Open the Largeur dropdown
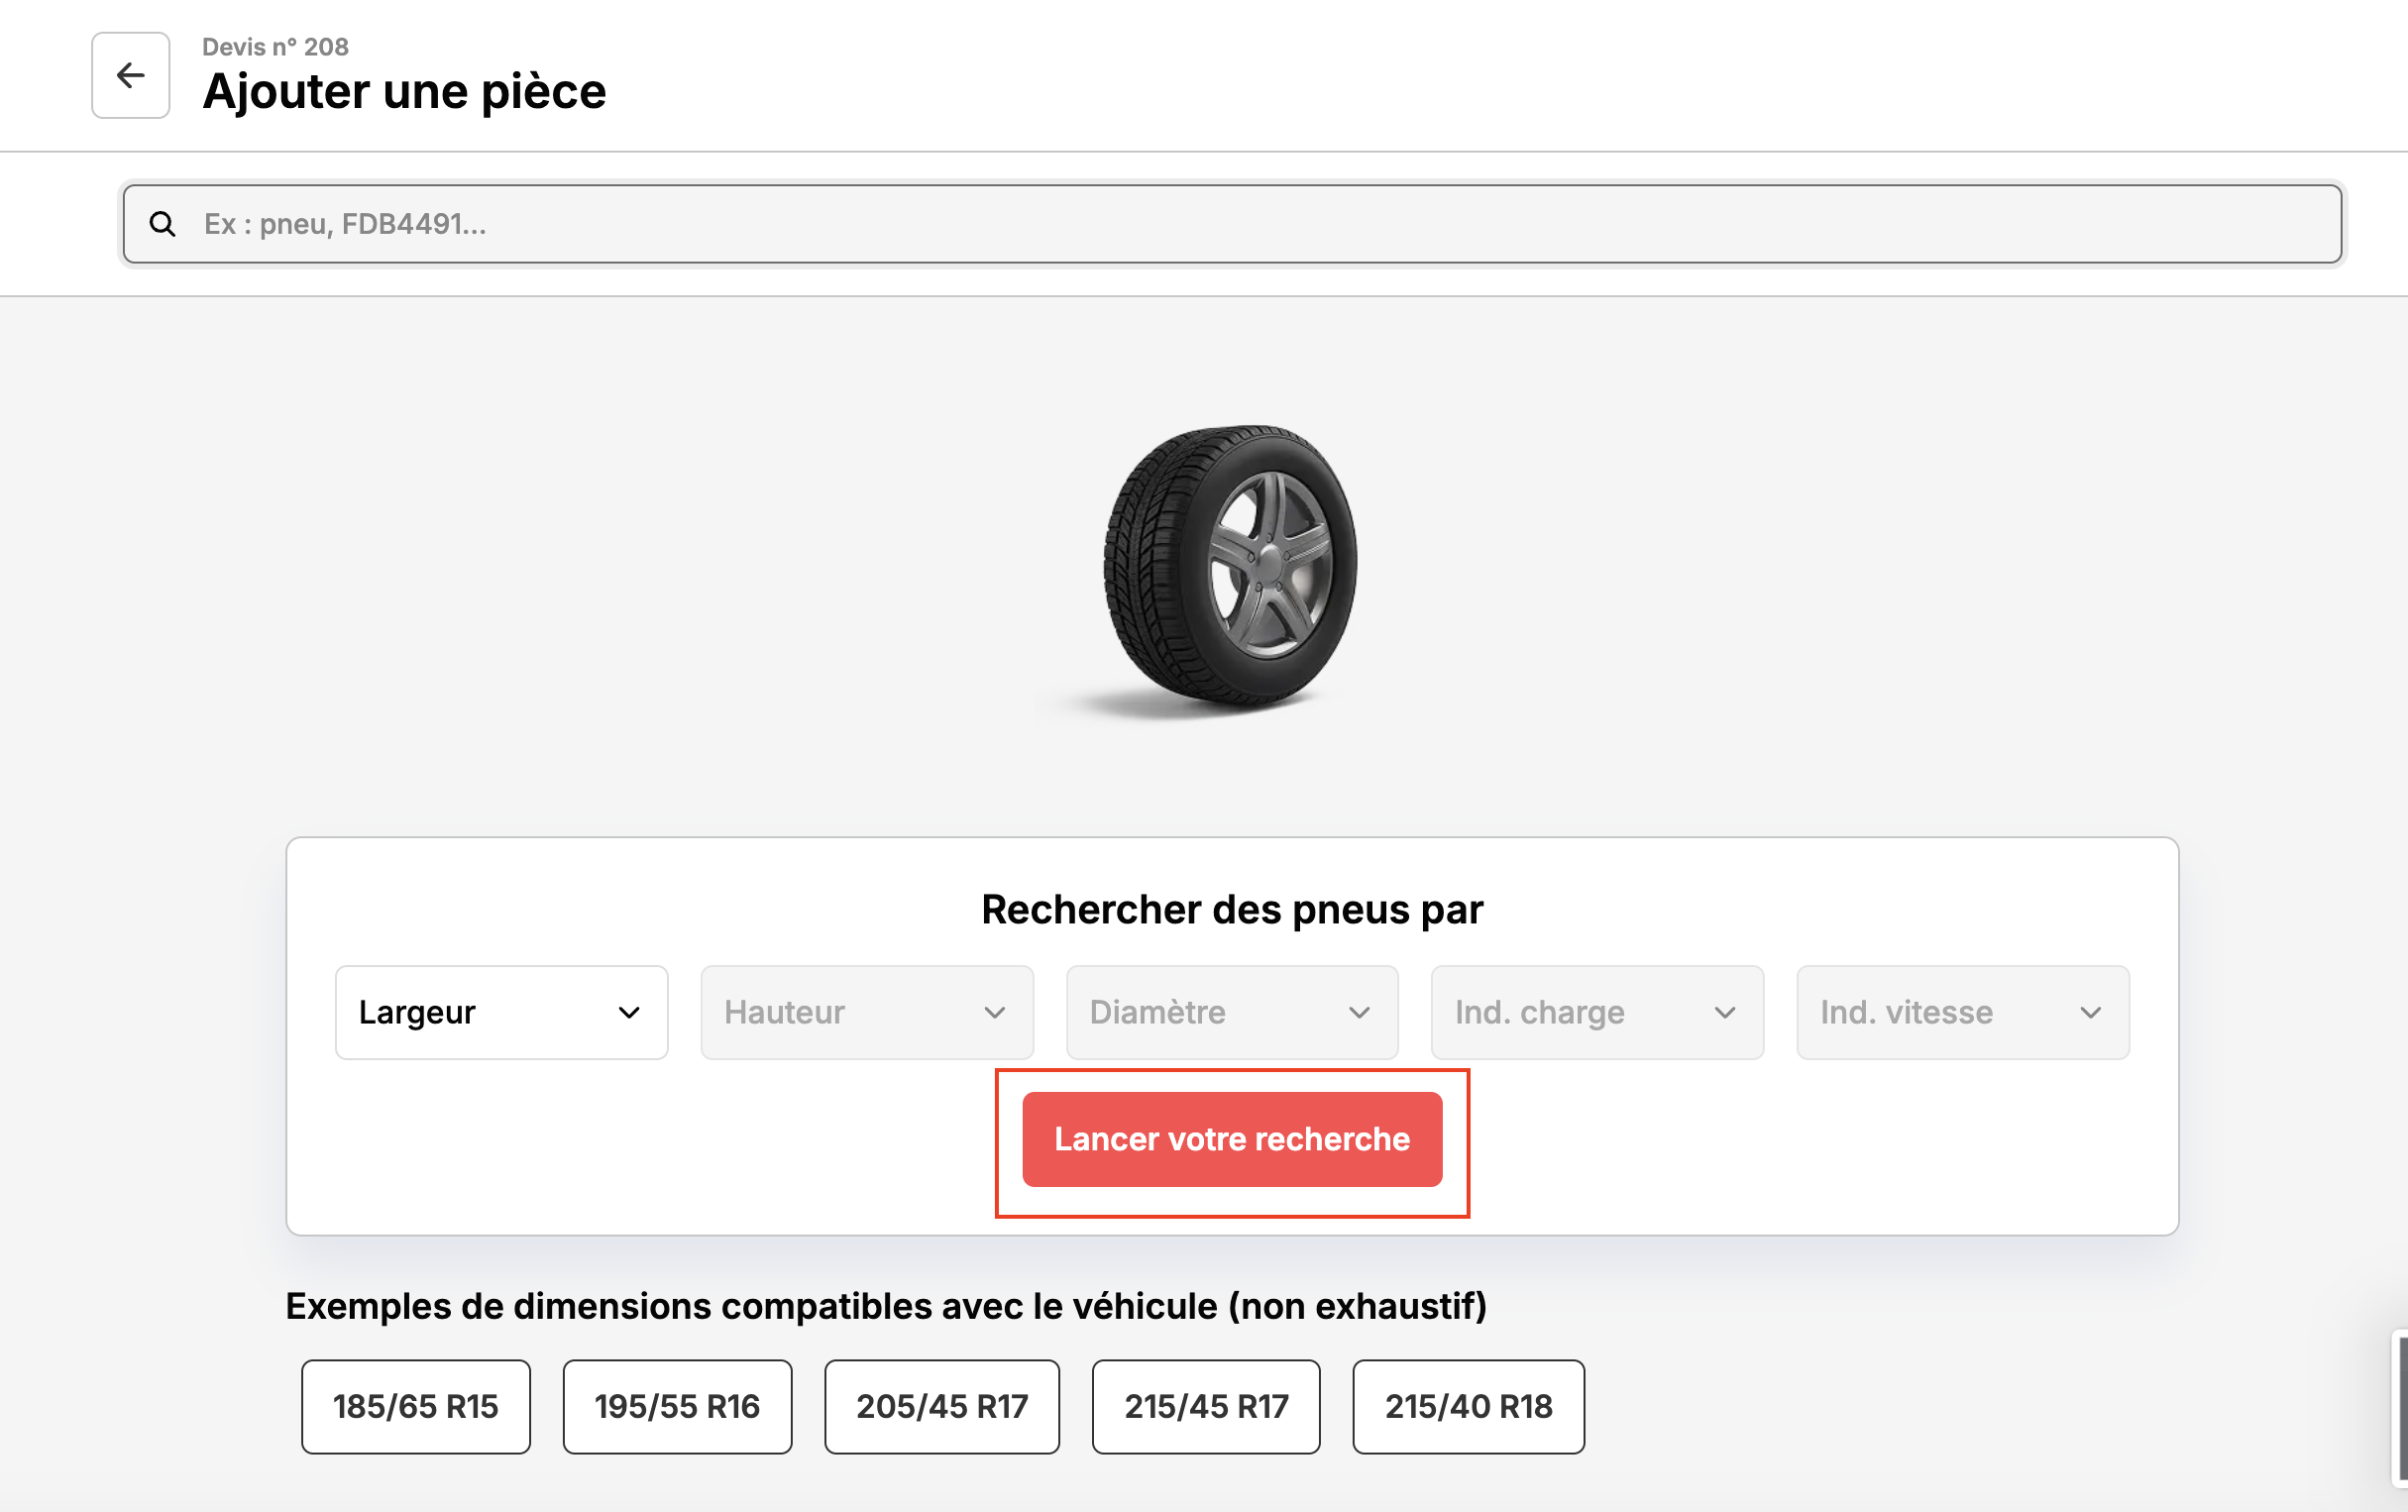The width and height of the screenshot is (2408, 1512). click(502, 1012)
